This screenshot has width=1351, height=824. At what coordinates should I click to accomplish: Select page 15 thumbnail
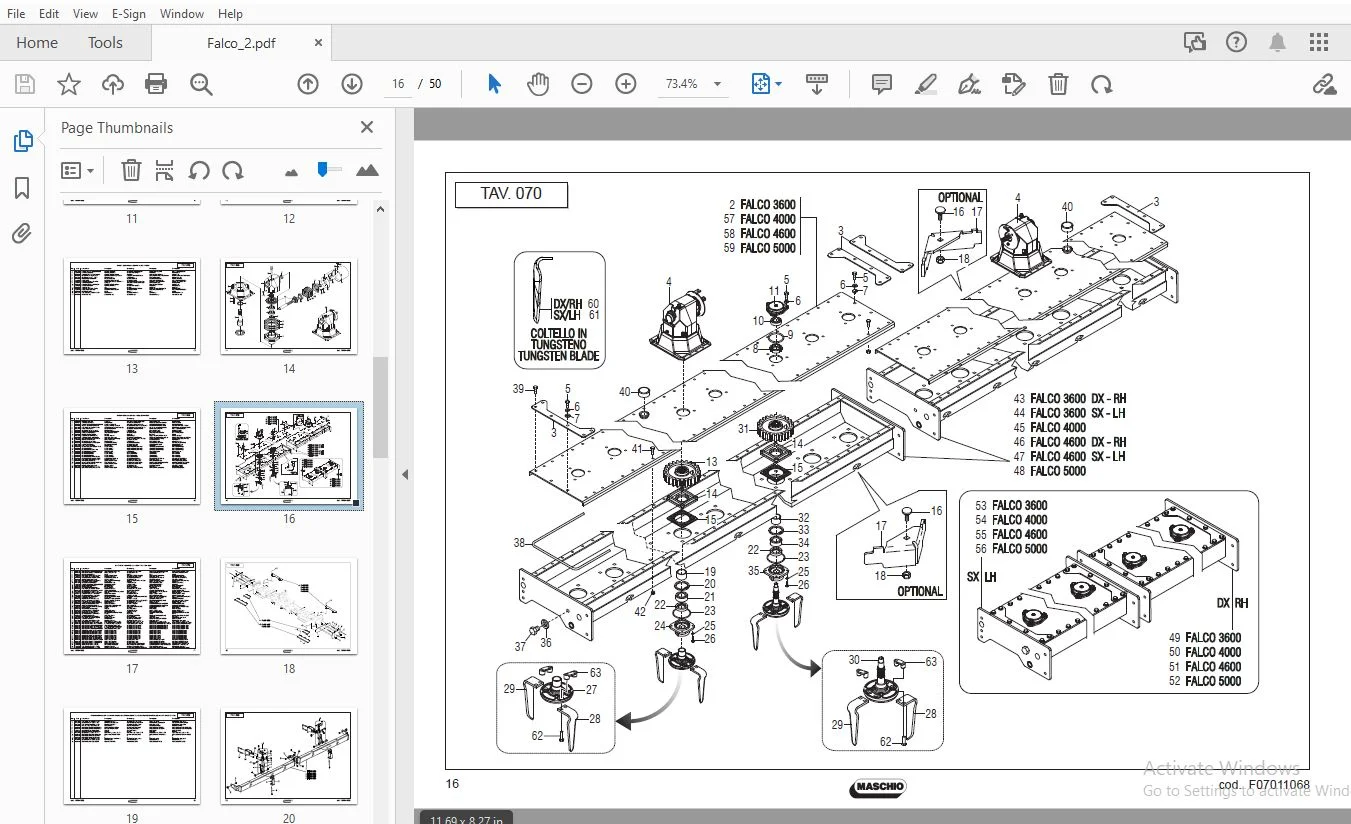click(132, 456)
